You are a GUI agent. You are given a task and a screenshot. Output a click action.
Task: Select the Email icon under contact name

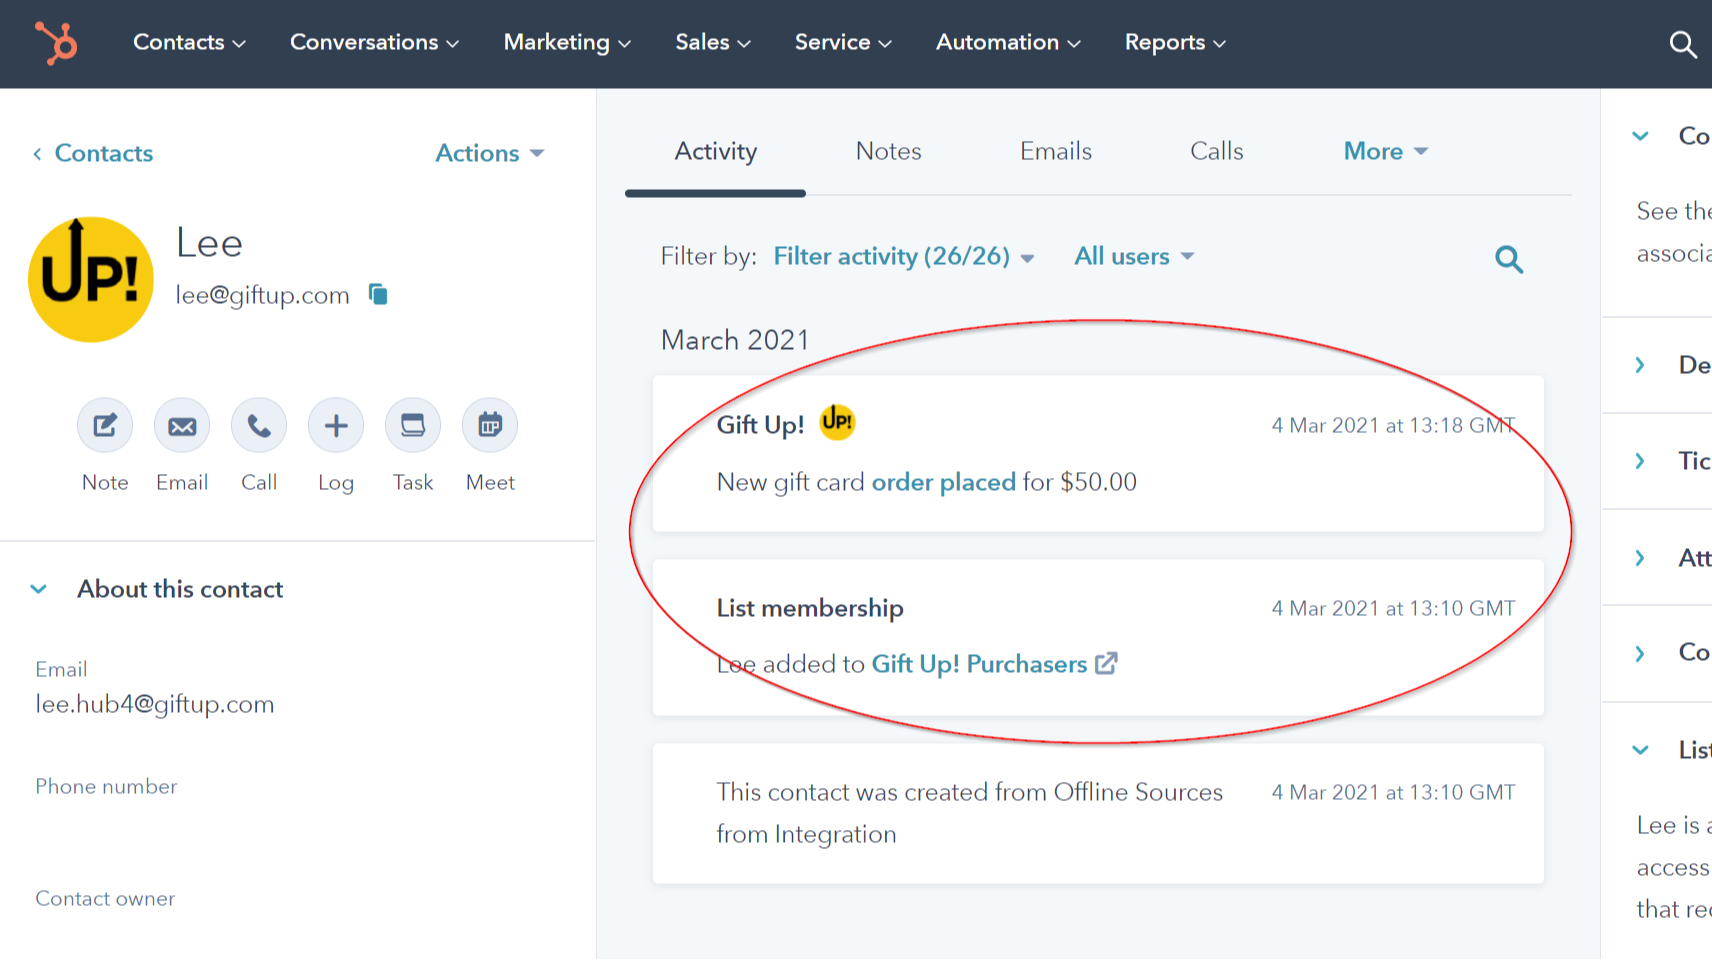(181, 425)
